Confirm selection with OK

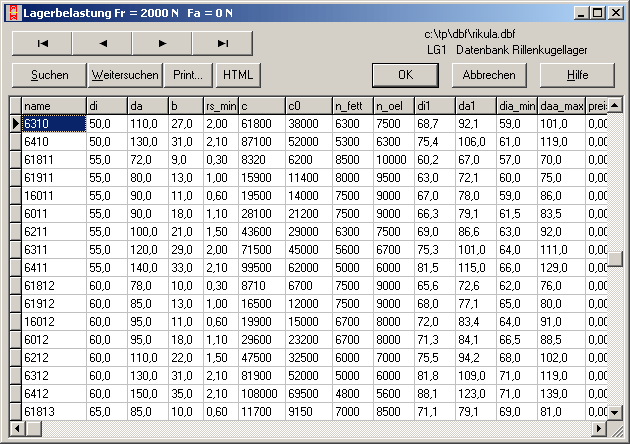point(405,75)
